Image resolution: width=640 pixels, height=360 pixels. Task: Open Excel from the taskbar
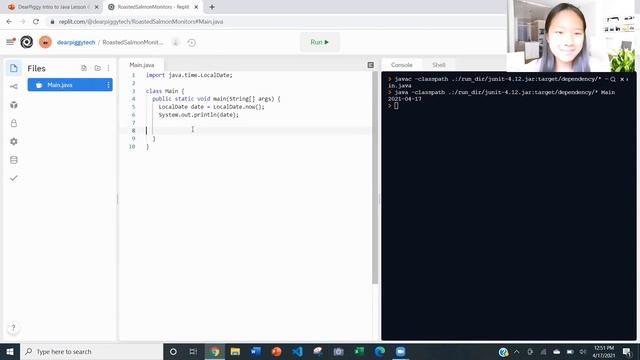(x=359, y=351)
